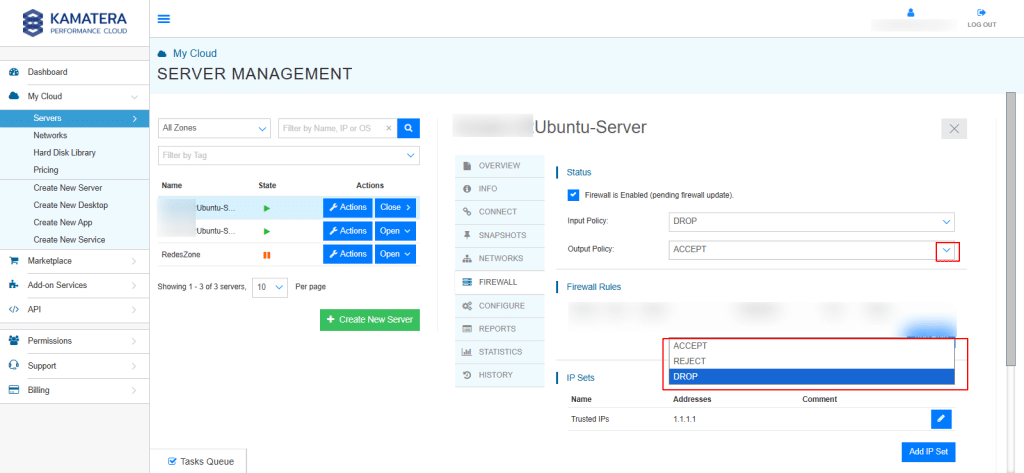This screenshot has height=473, width=1024.
Task: Open the Actions button for RedesZone
Action: 347,254
